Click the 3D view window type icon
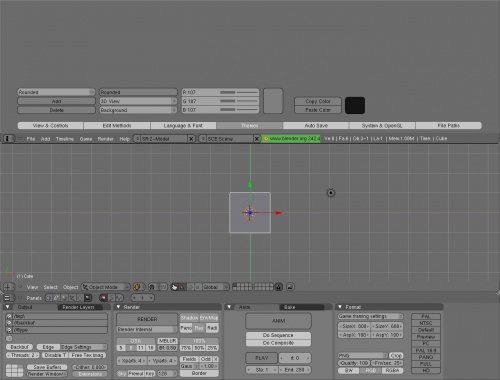500x380 pixels. [9, 287]
